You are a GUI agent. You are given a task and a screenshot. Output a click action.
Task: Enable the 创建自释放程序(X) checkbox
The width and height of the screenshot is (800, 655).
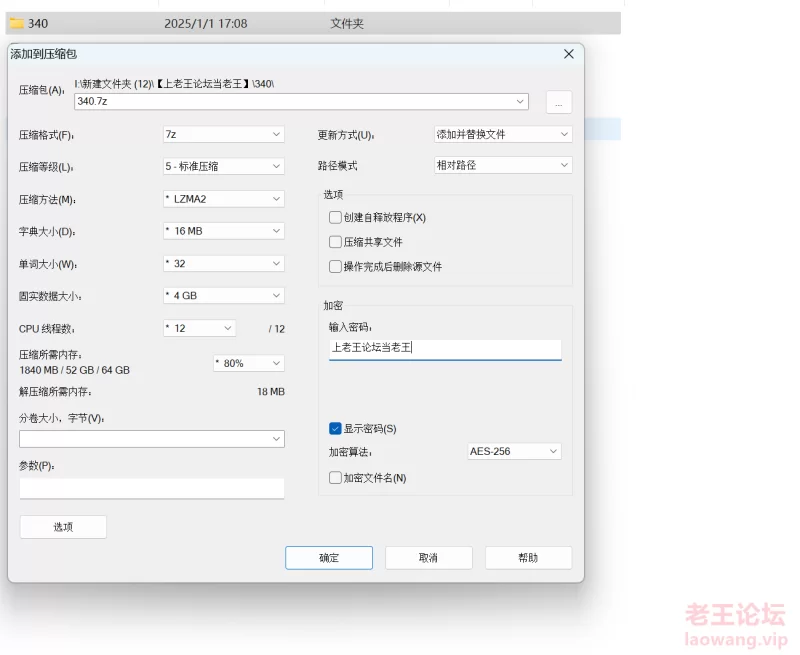pos(335,218)
